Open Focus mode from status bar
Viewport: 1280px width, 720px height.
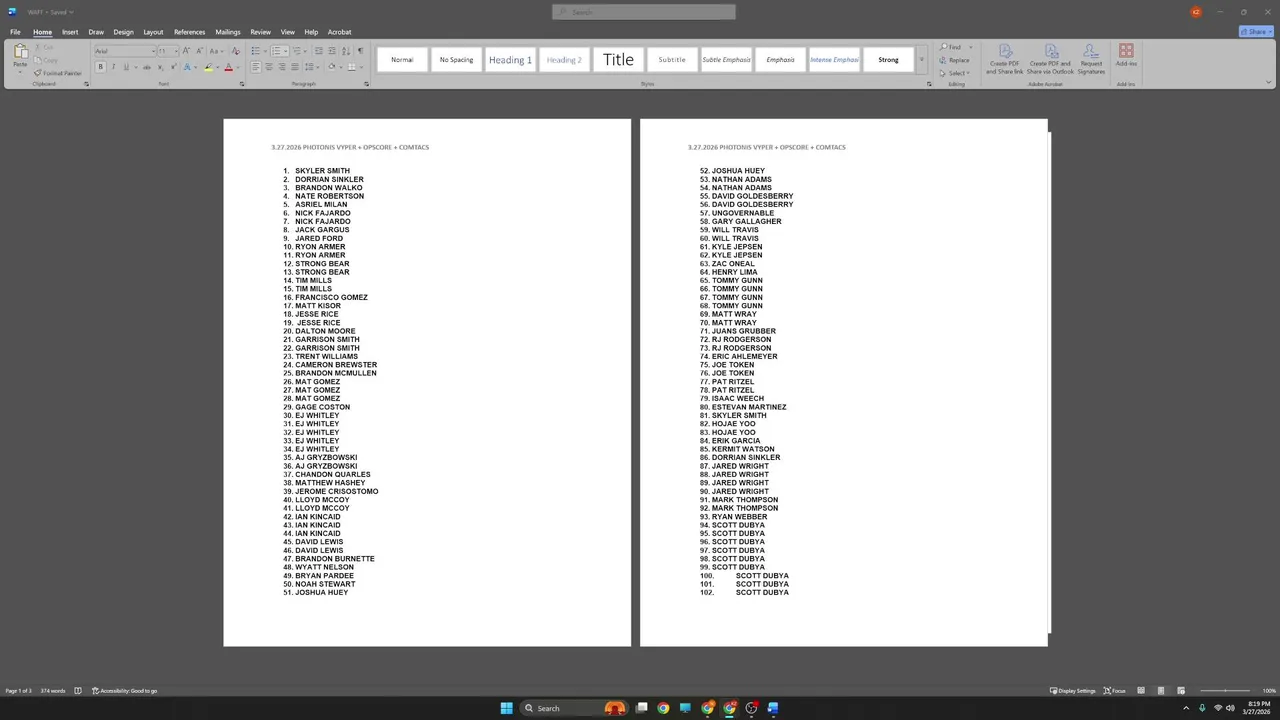[x=1114, y=691]
